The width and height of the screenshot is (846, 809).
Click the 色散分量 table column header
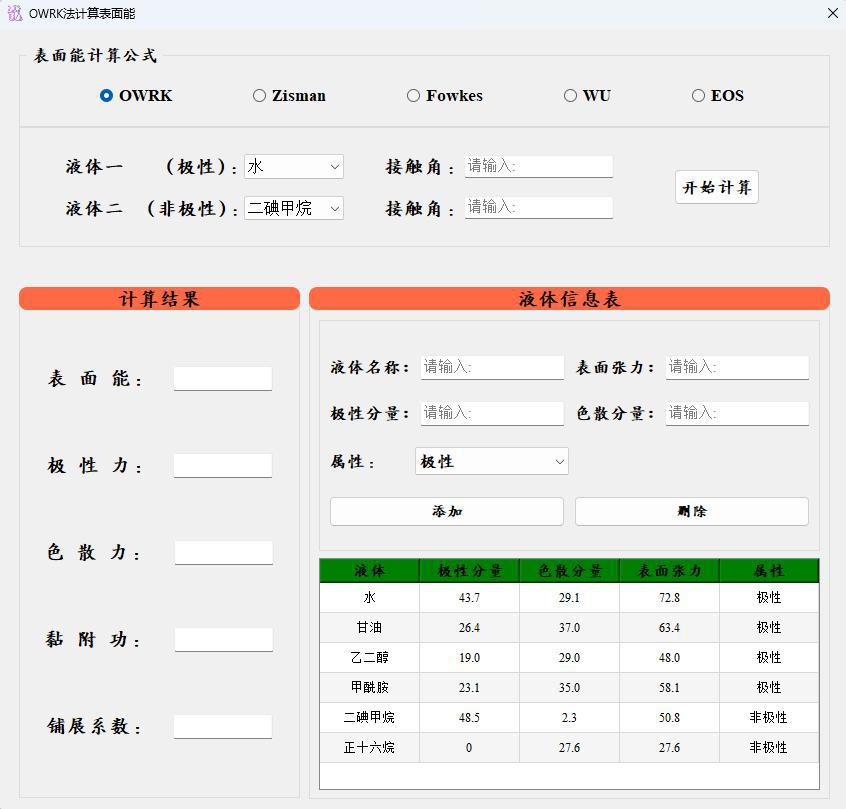click(569, 571)
